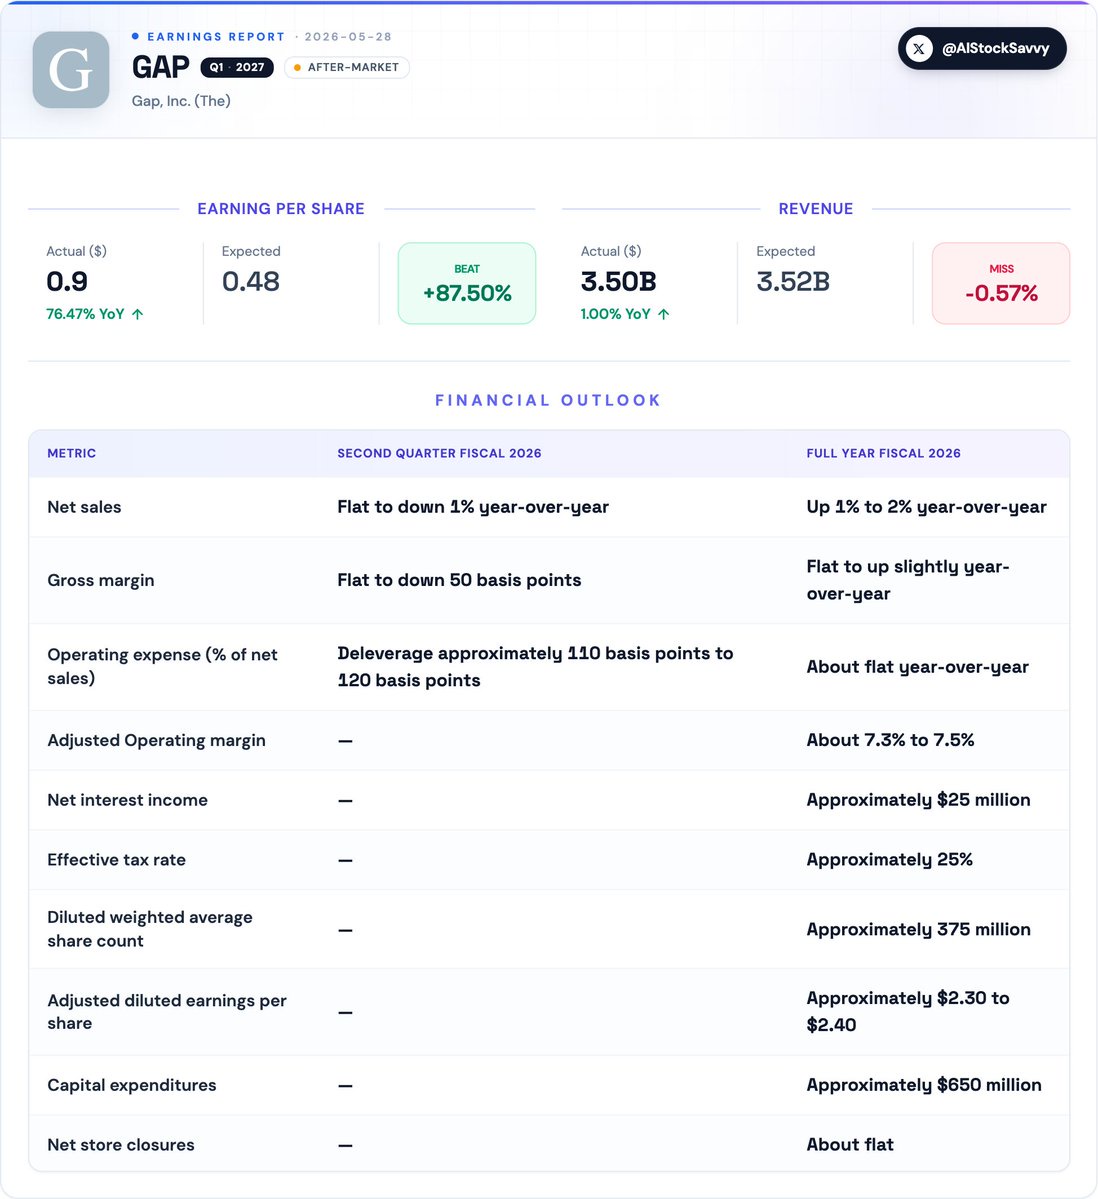The width and height of the screenshot is (1098, 1199).
Task: Select the Net sales table row
Action: click(x=549, y=507)
